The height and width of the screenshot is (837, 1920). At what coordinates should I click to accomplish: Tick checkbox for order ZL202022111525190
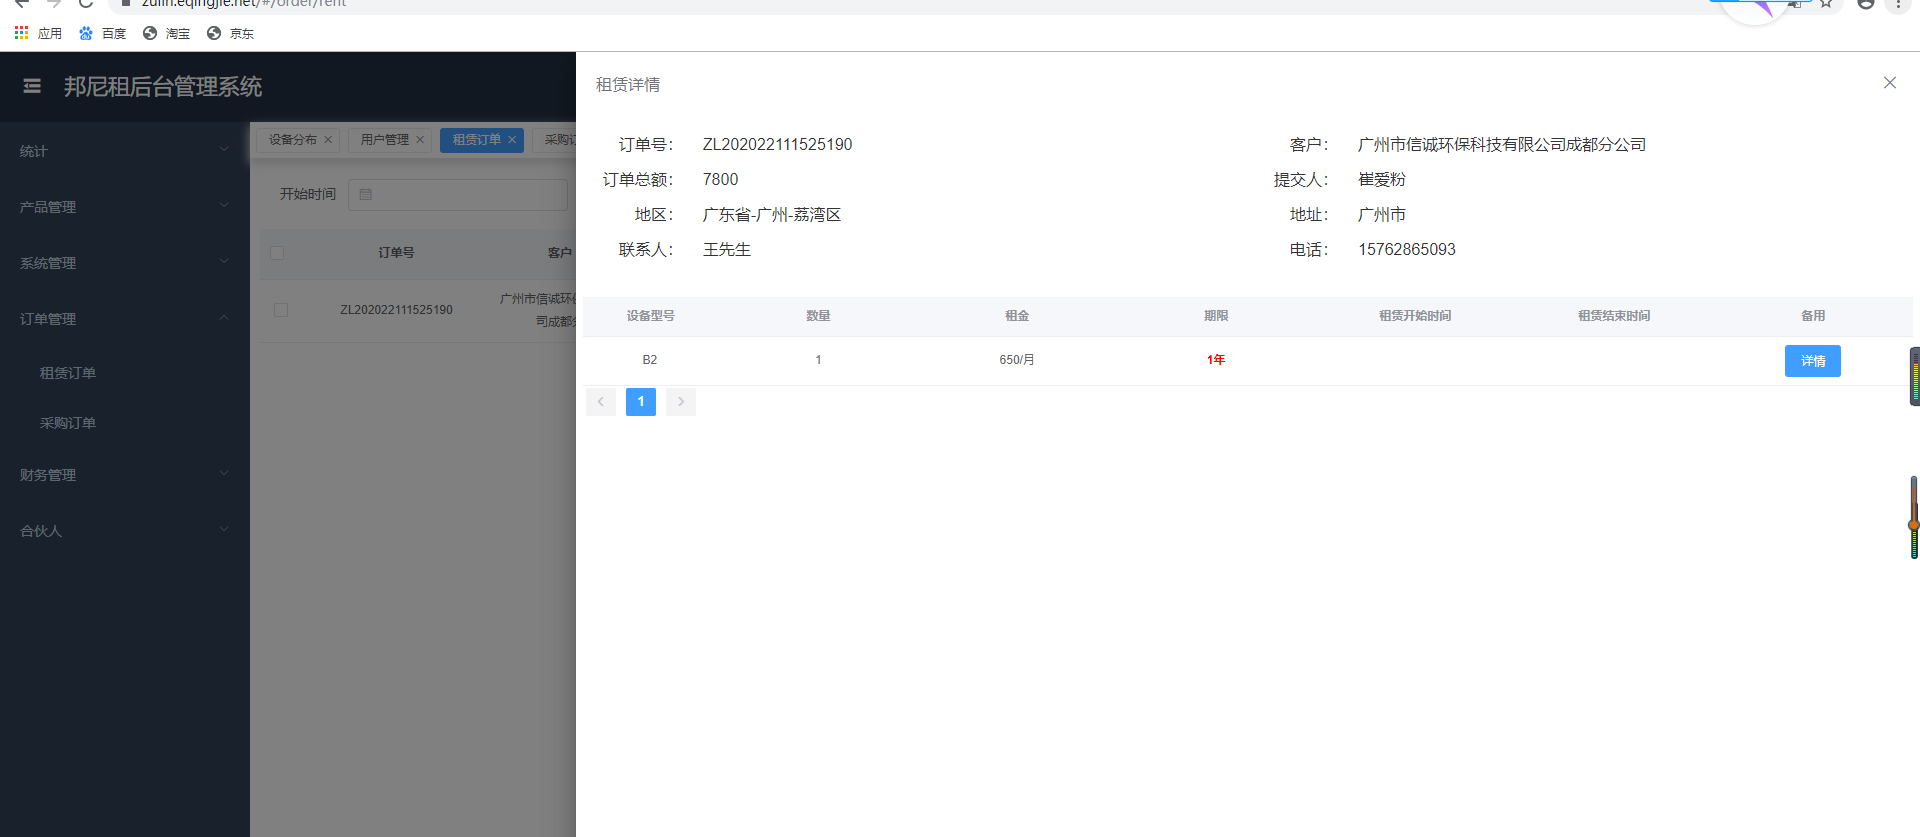[281, 310]
